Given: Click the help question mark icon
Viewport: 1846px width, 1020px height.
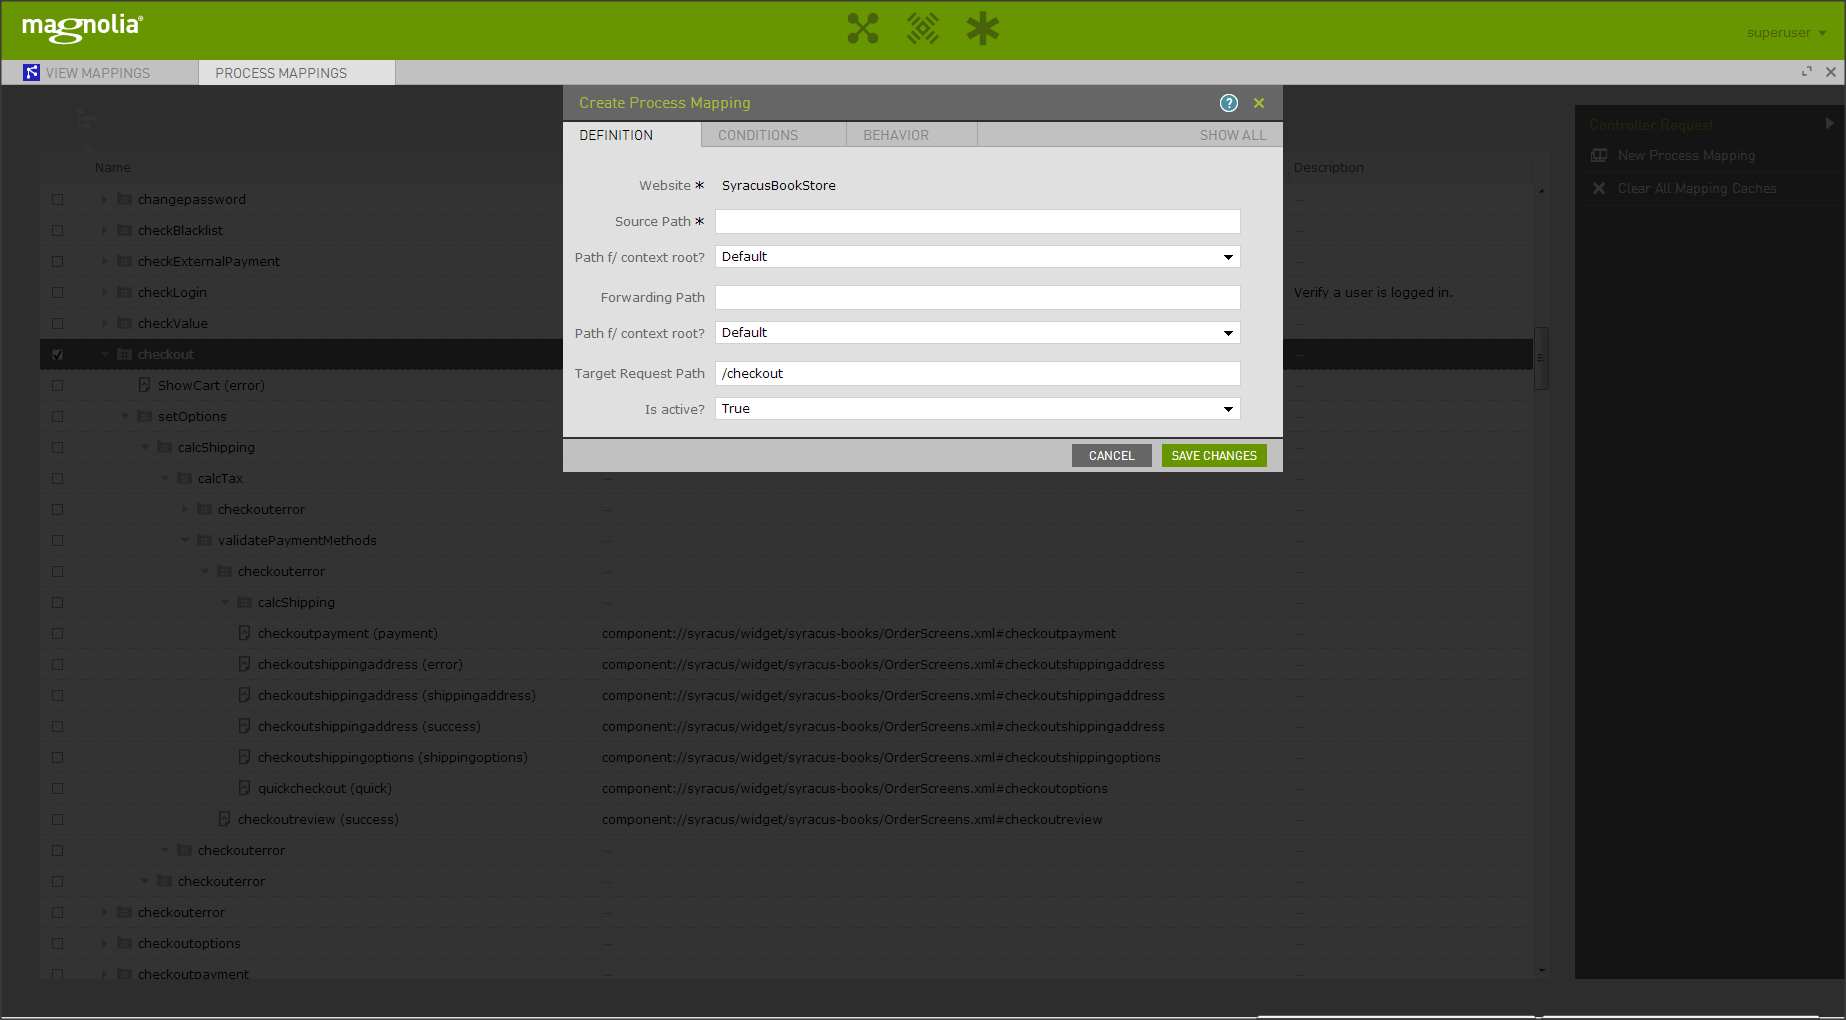Looking at the screenshot, I should click(1229, 103).
